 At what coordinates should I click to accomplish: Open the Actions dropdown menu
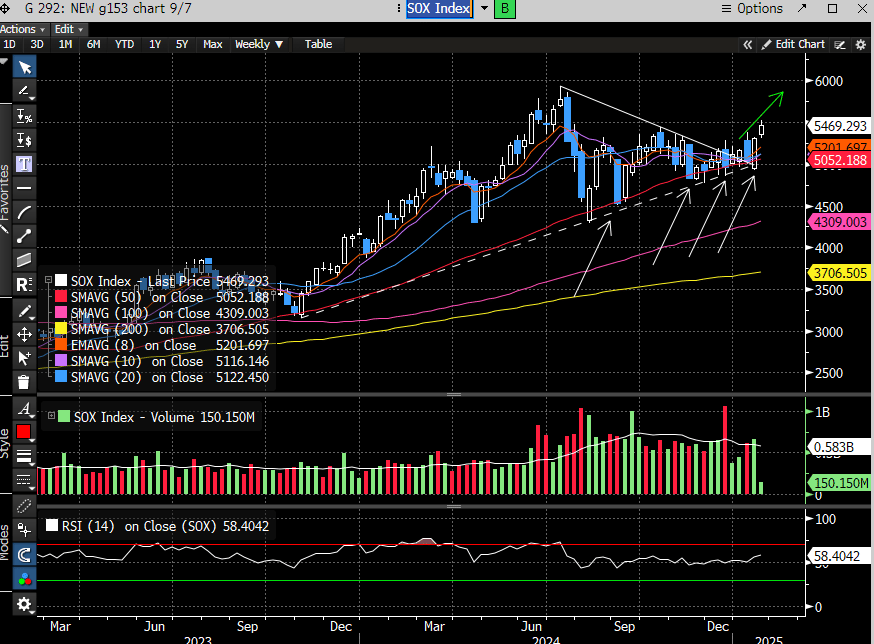pyautogui.click(x=22, y=29)
